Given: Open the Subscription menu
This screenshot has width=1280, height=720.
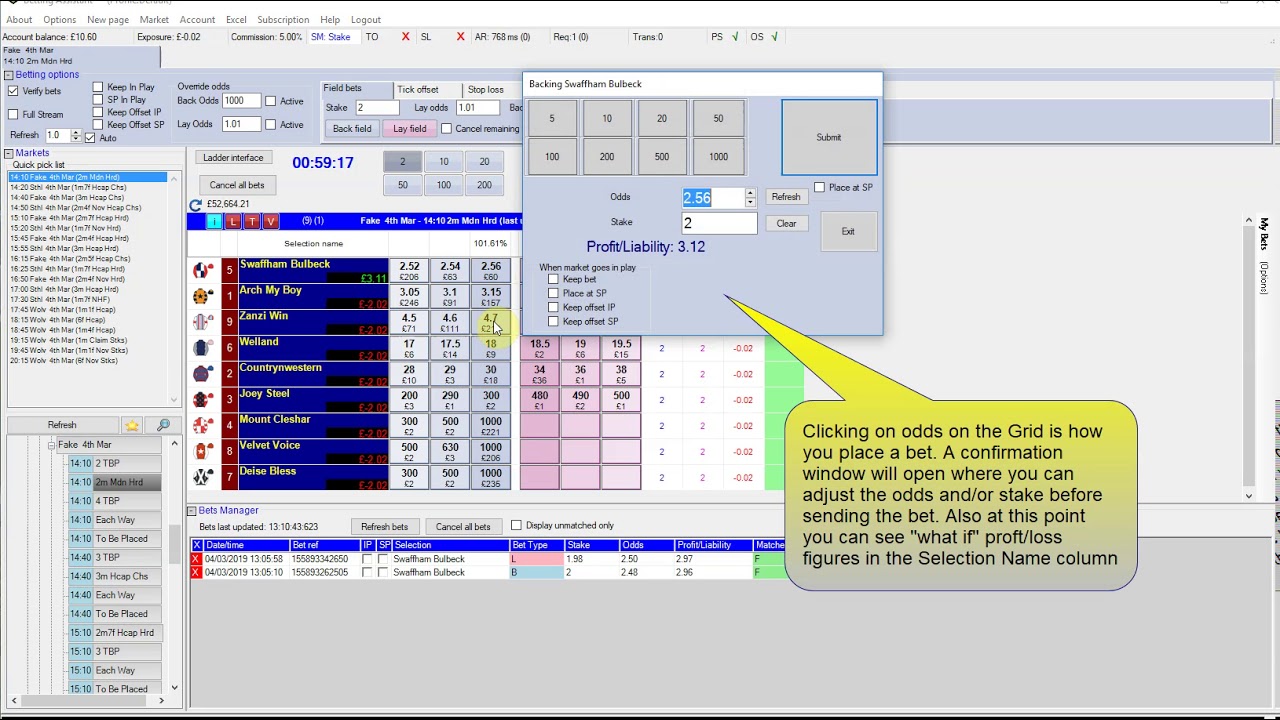Looking at the screenshot, I should pyautogui.click(x=283, y=20).
